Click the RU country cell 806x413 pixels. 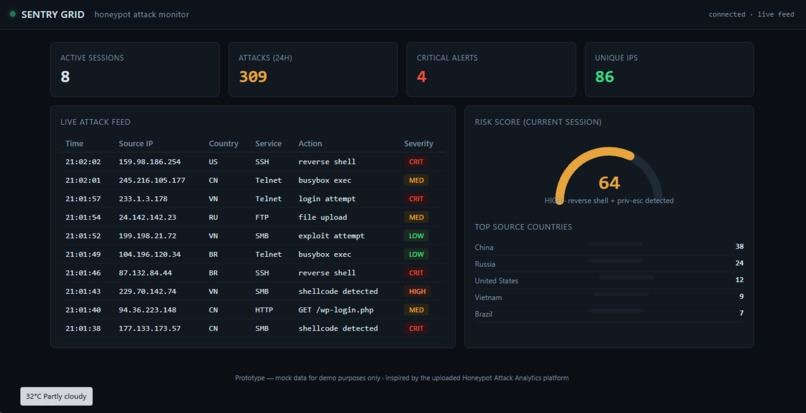click(x=213, y=217)
